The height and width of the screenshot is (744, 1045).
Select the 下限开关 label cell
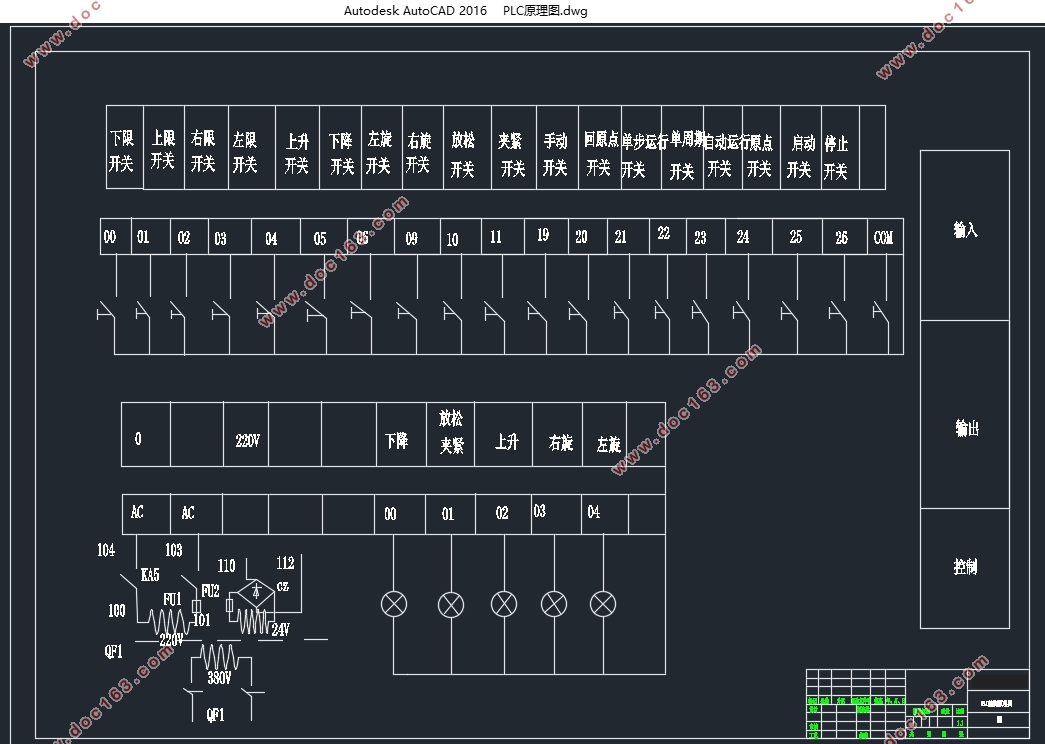125,147
